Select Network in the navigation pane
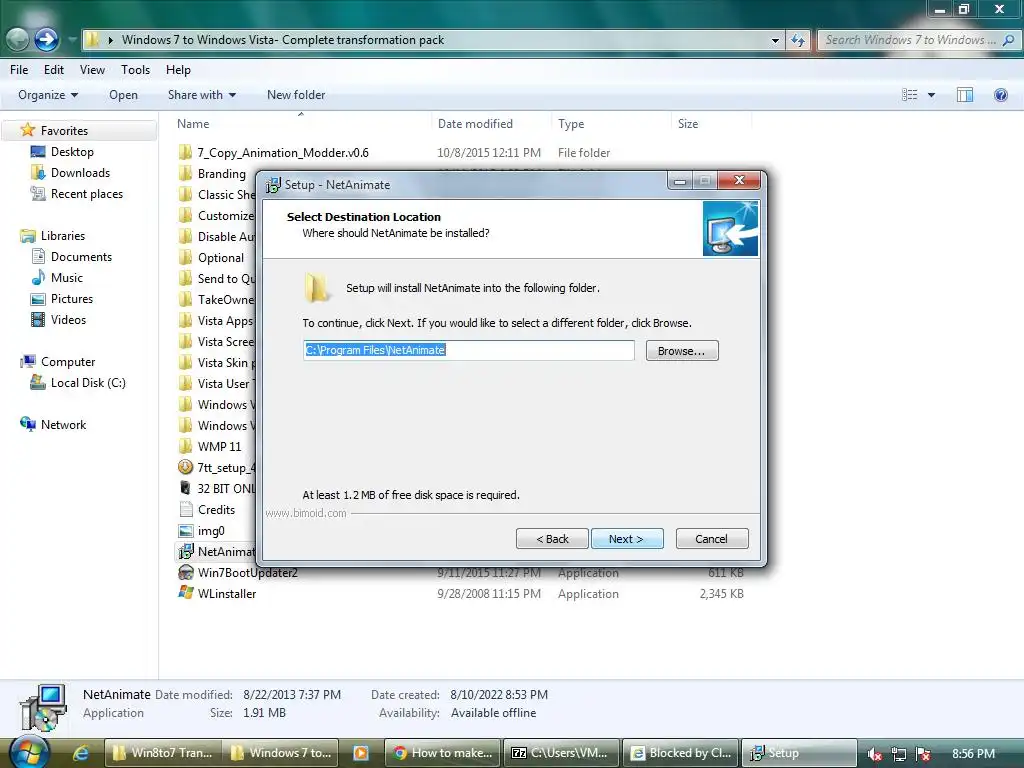The image size is (1024, 768). click(x=63, y=424)
